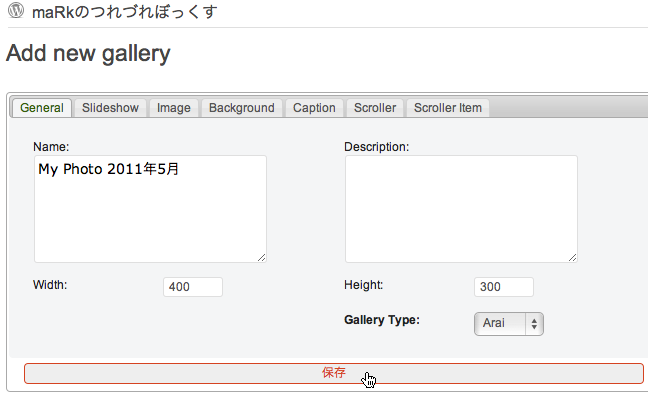Click the Description text area resize handle
Image resolution: width=648 pixels, height=409 pixels.
tap(573, 257)
